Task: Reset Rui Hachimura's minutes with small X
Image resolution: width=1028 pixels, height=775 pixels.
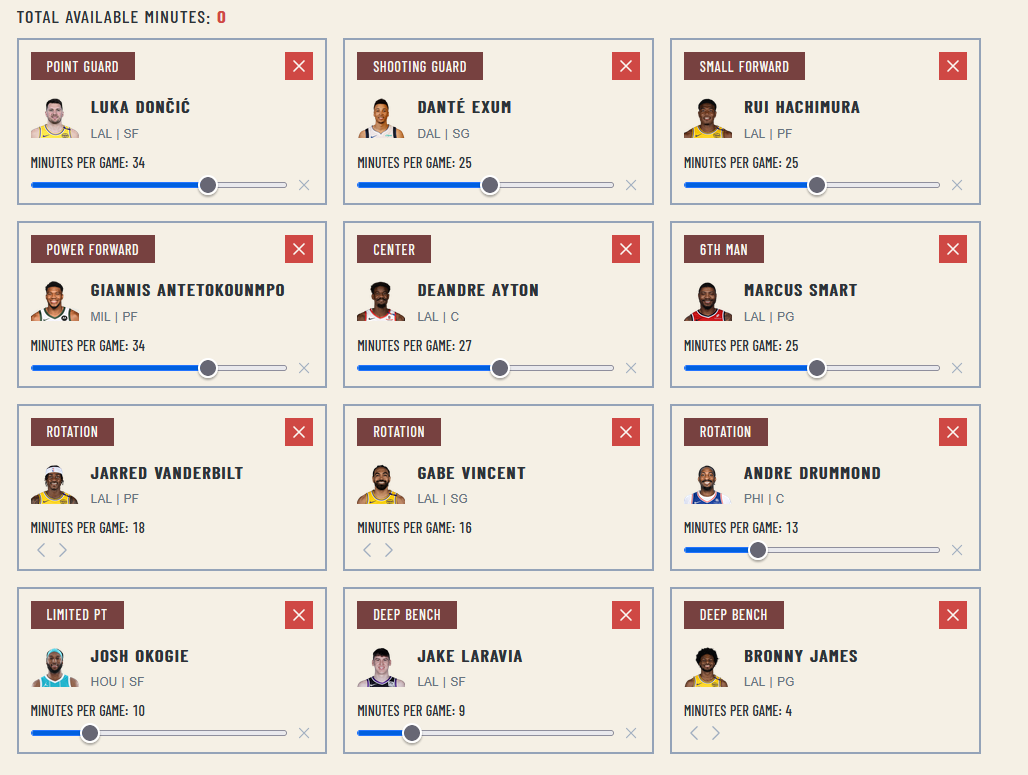Action: pyautogui.click(x=957, y=185)
